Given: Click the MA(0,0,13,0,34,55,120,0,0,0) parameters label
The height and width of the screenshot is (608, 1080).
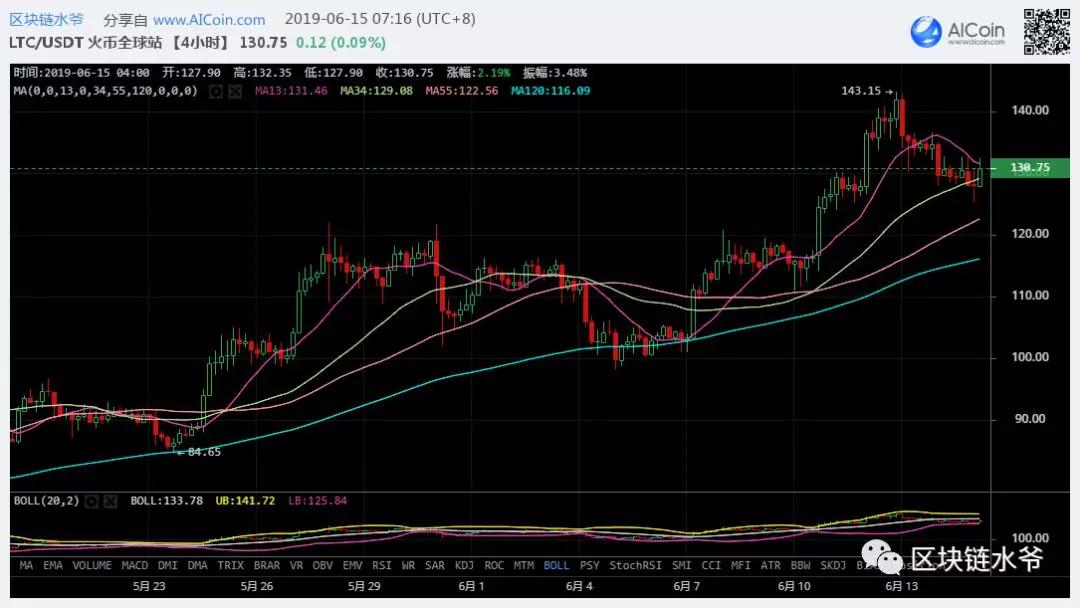Looking at the screenshot, I should tap(105, 91).
